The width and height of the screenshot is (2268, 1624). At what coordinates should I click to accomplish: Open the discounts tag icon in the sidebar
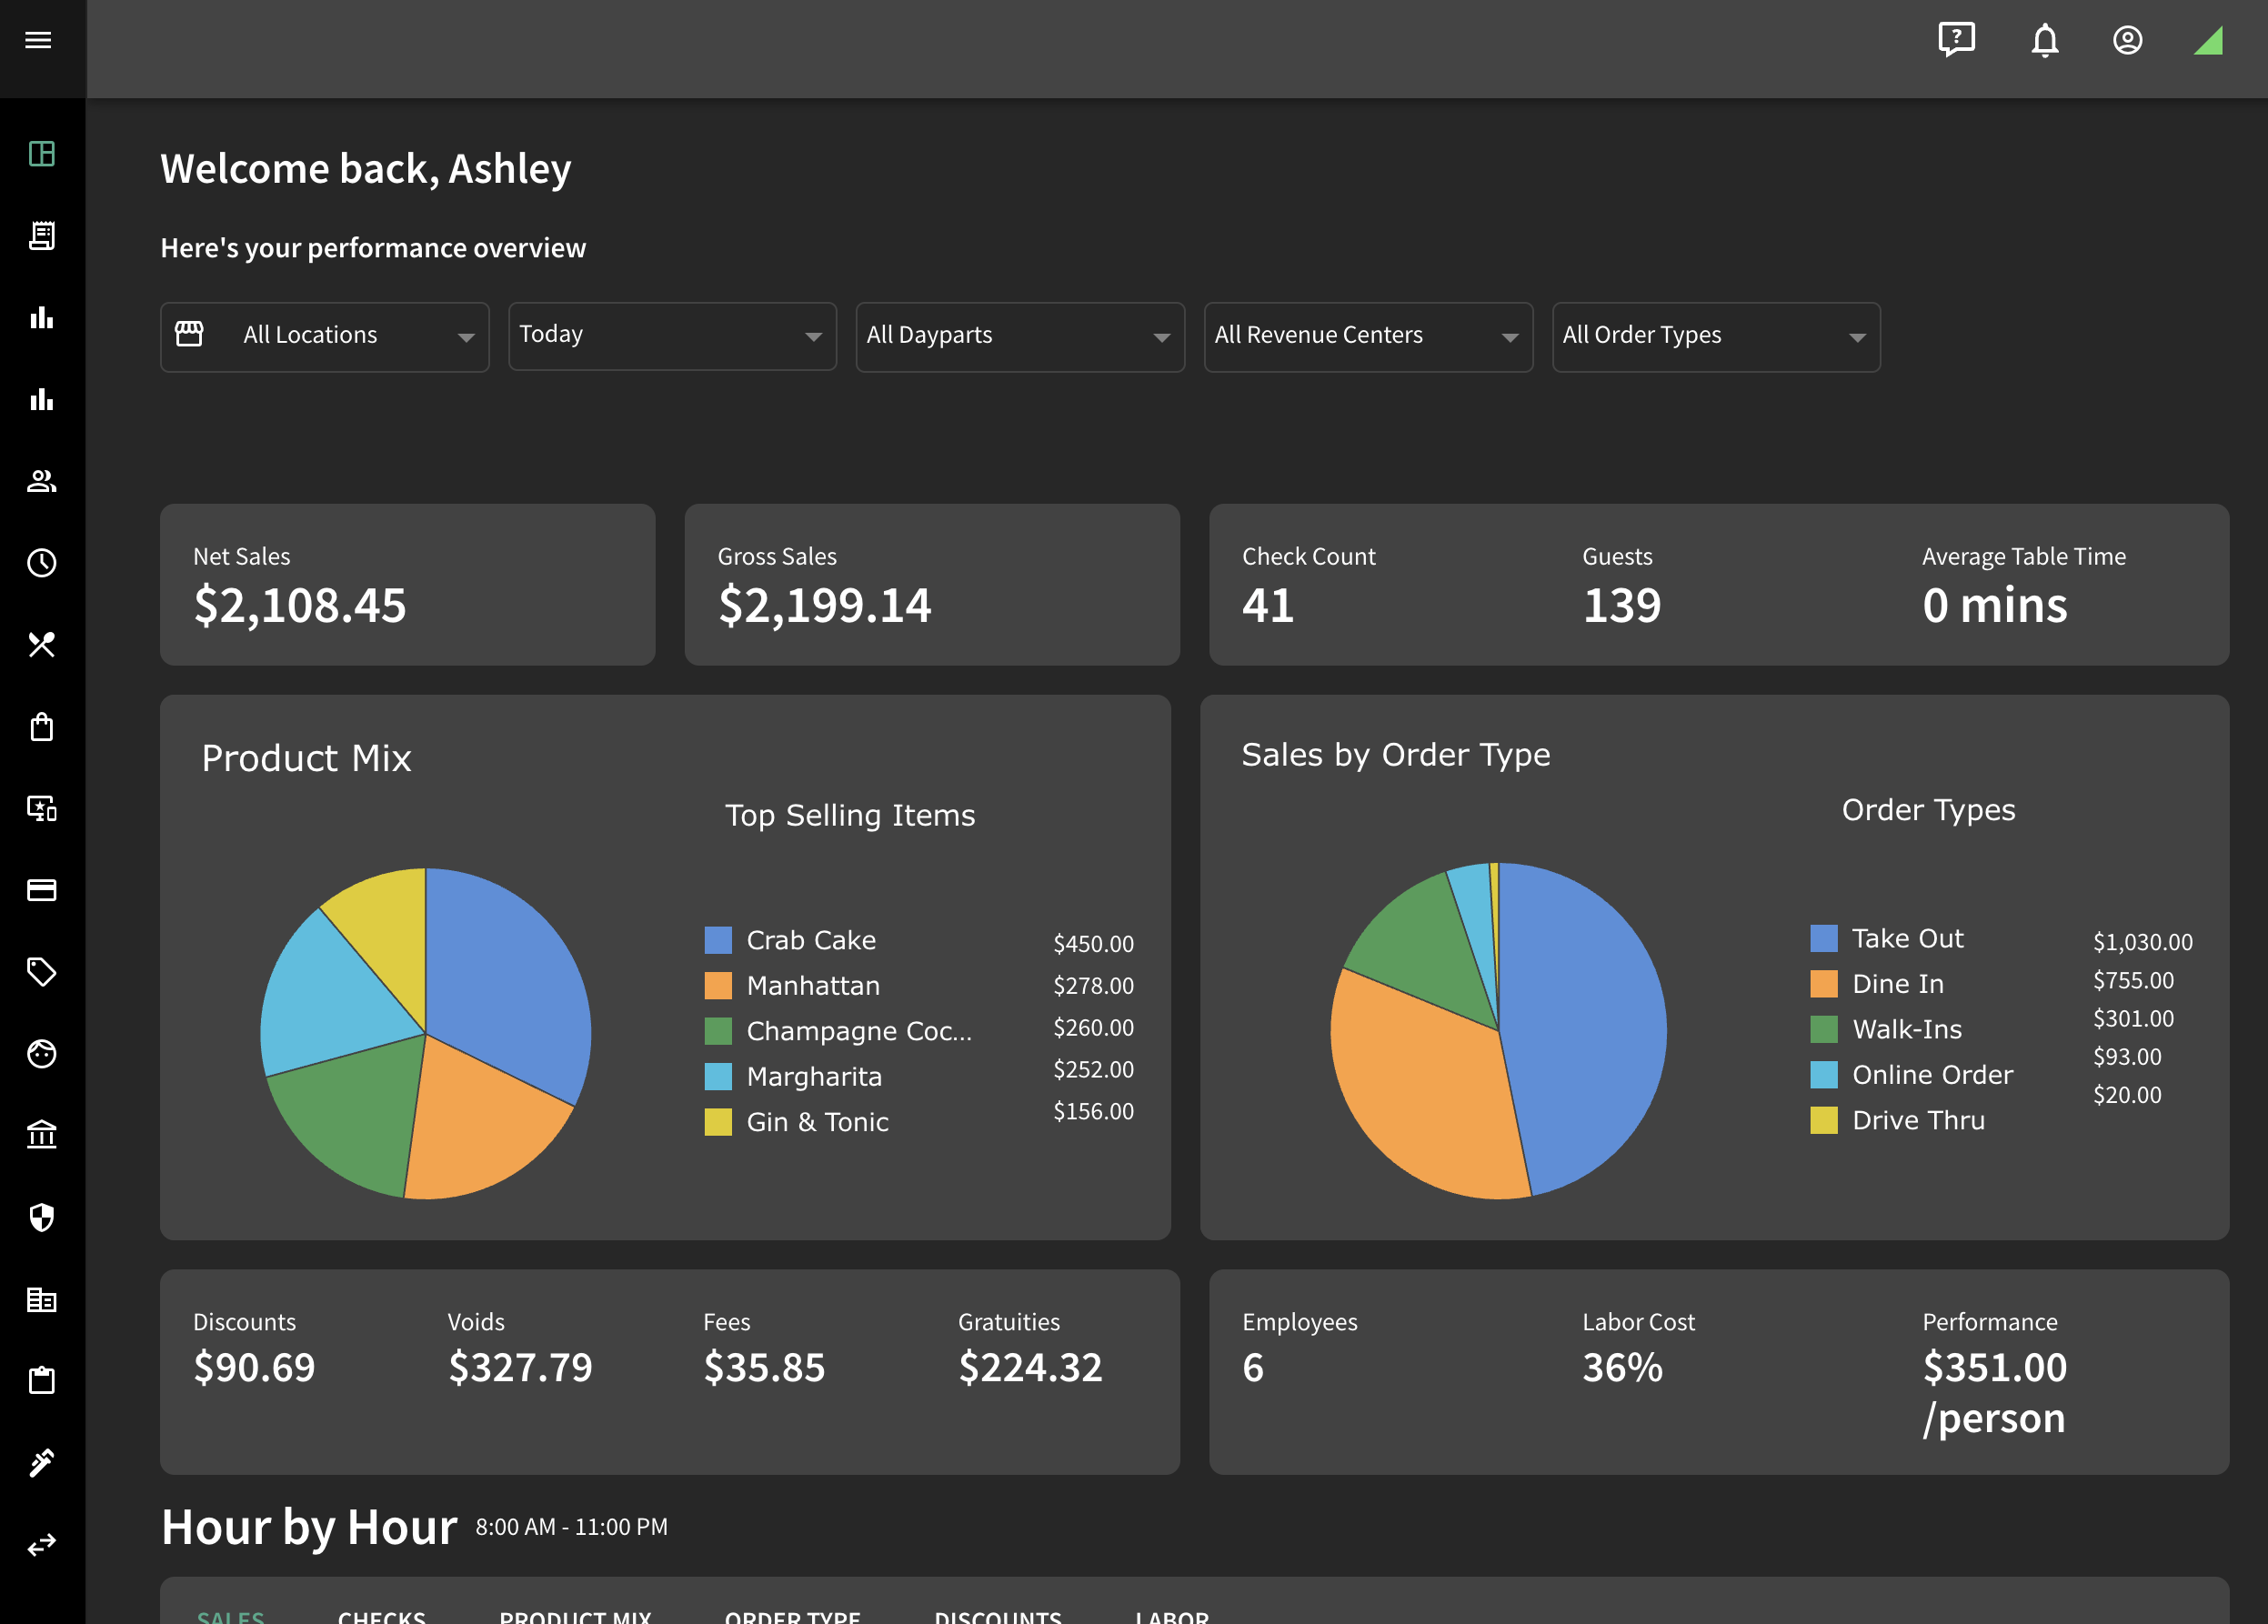[x=42, y=972]
